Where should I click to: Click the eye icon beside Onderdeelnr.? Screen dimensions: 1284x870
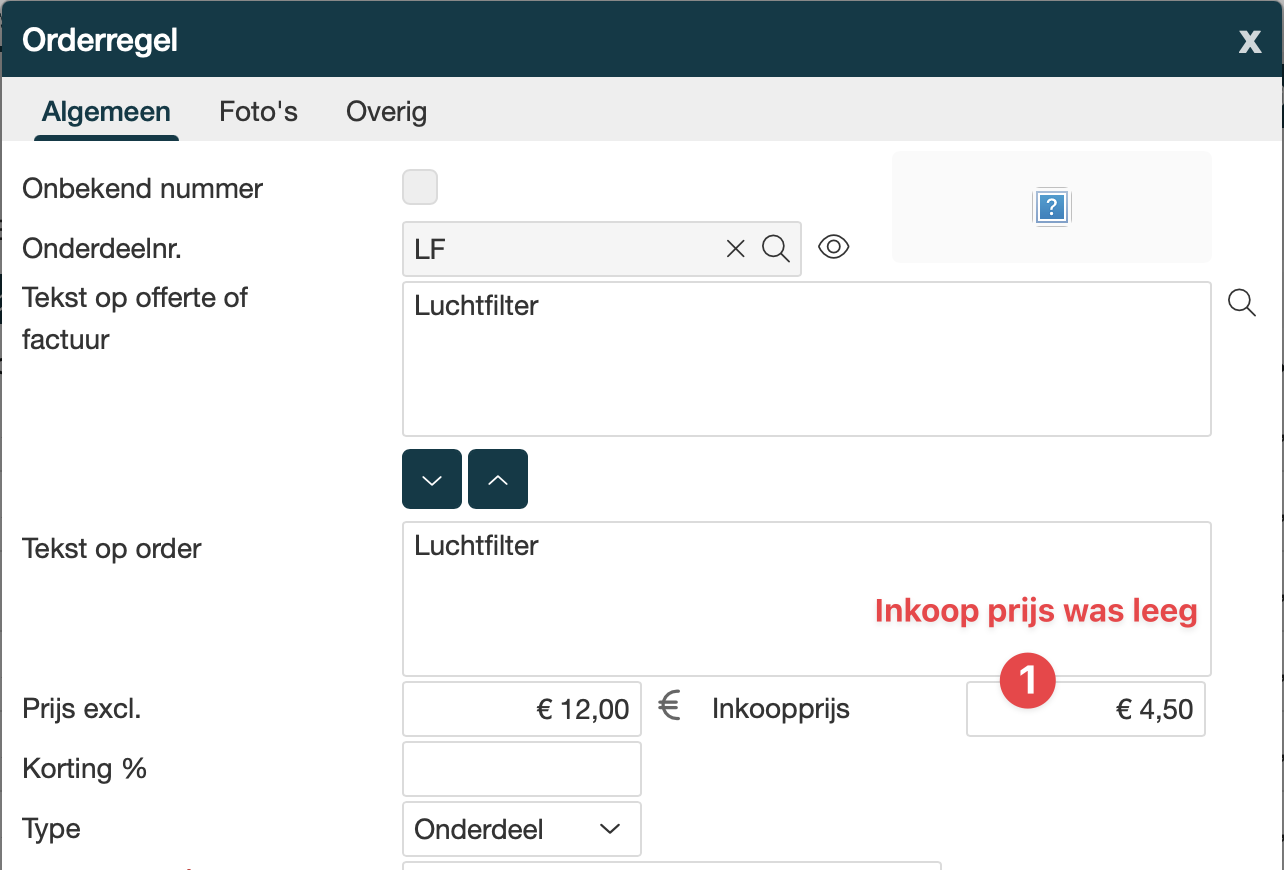pos(833,247)
